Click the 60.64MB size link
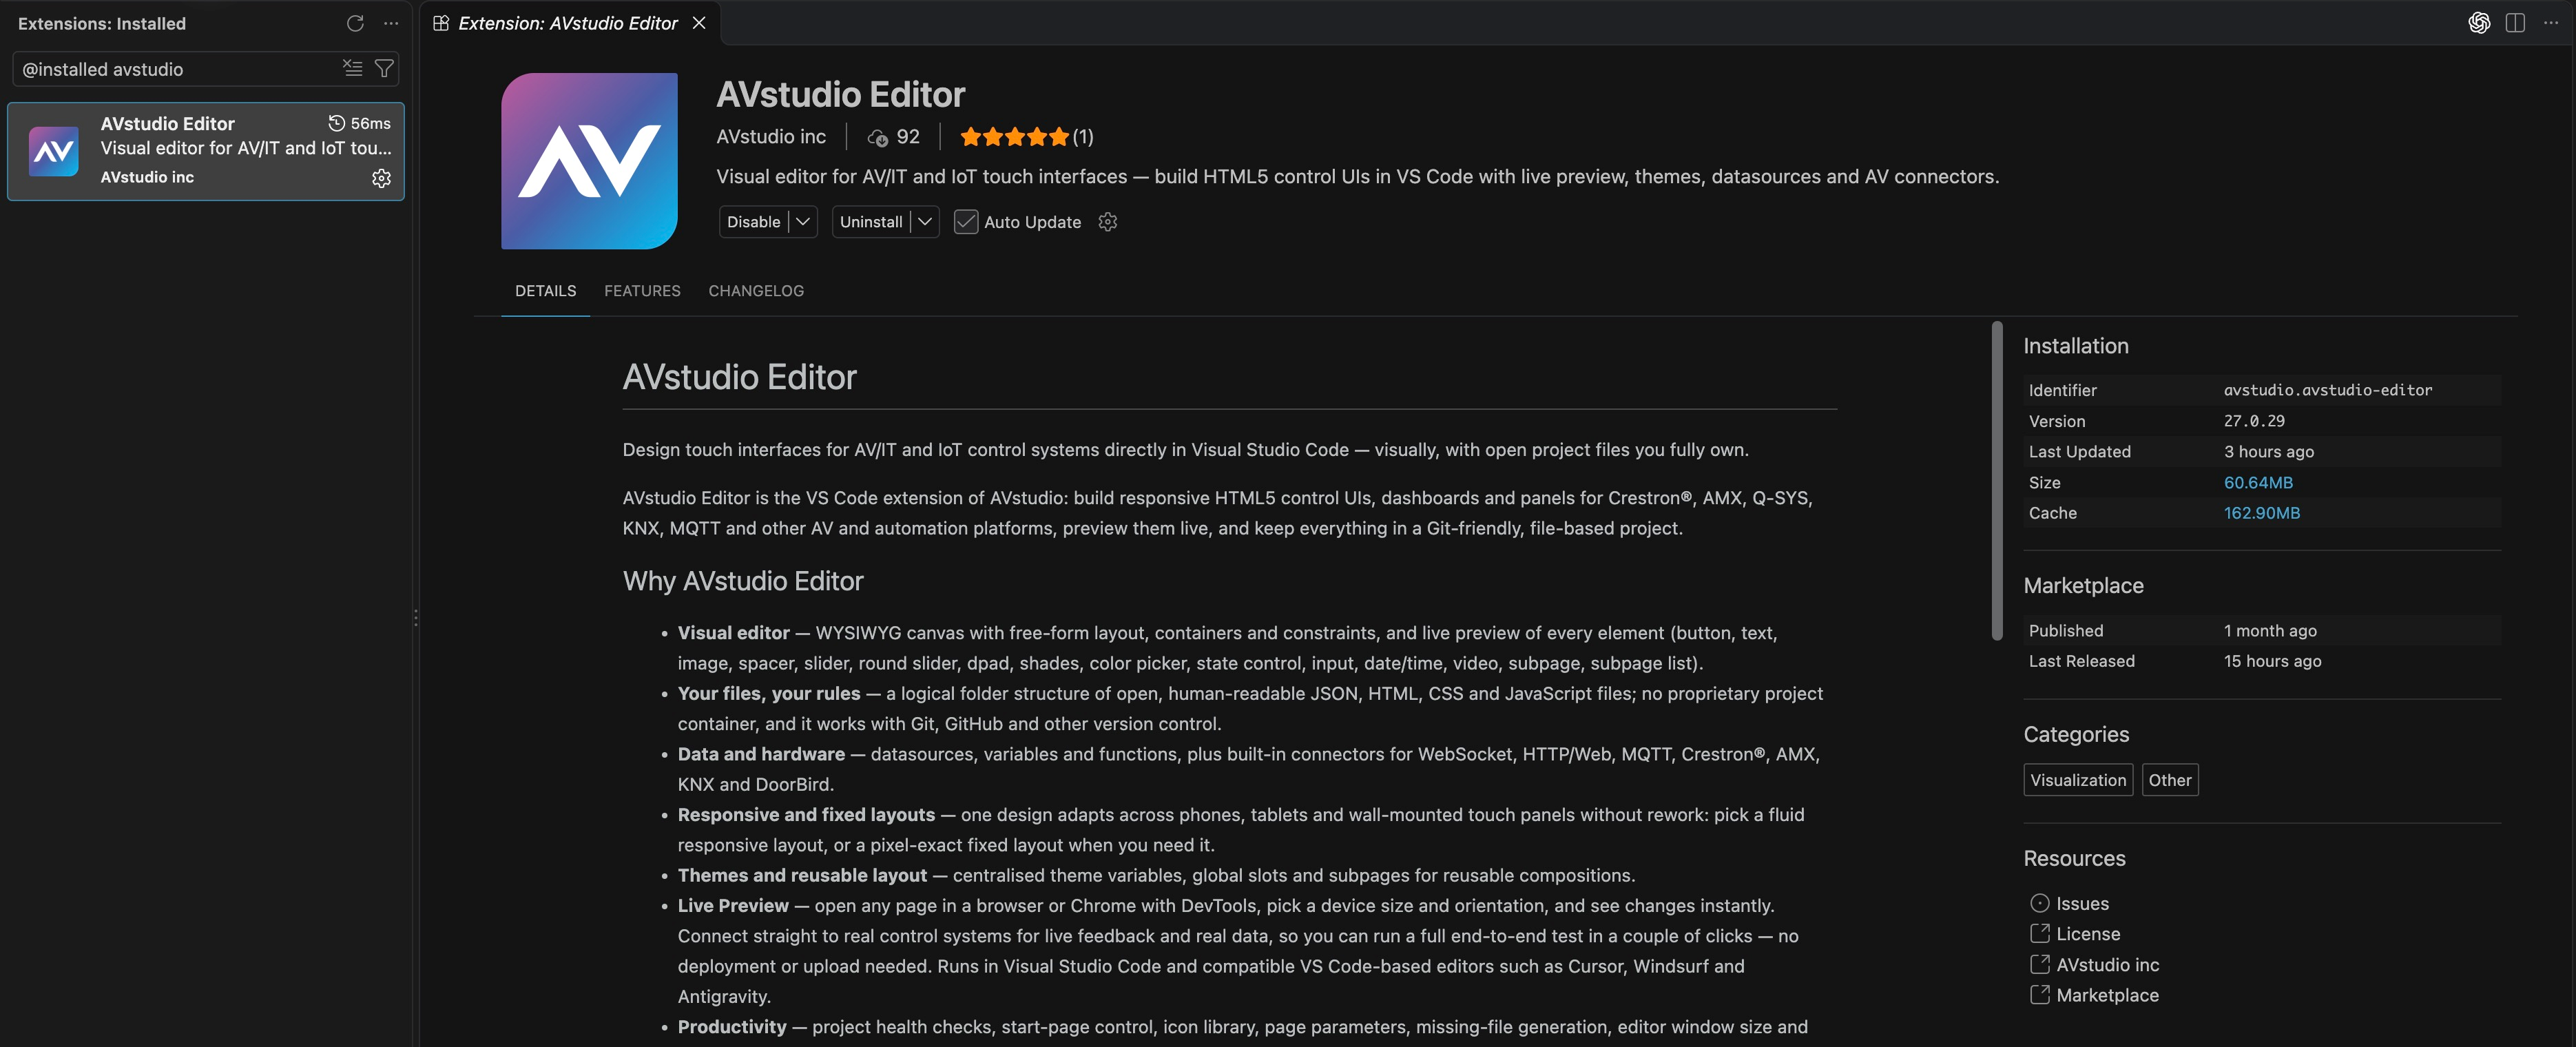The width and height of the screenshot is (2576, 1047). pos(2258,482)
